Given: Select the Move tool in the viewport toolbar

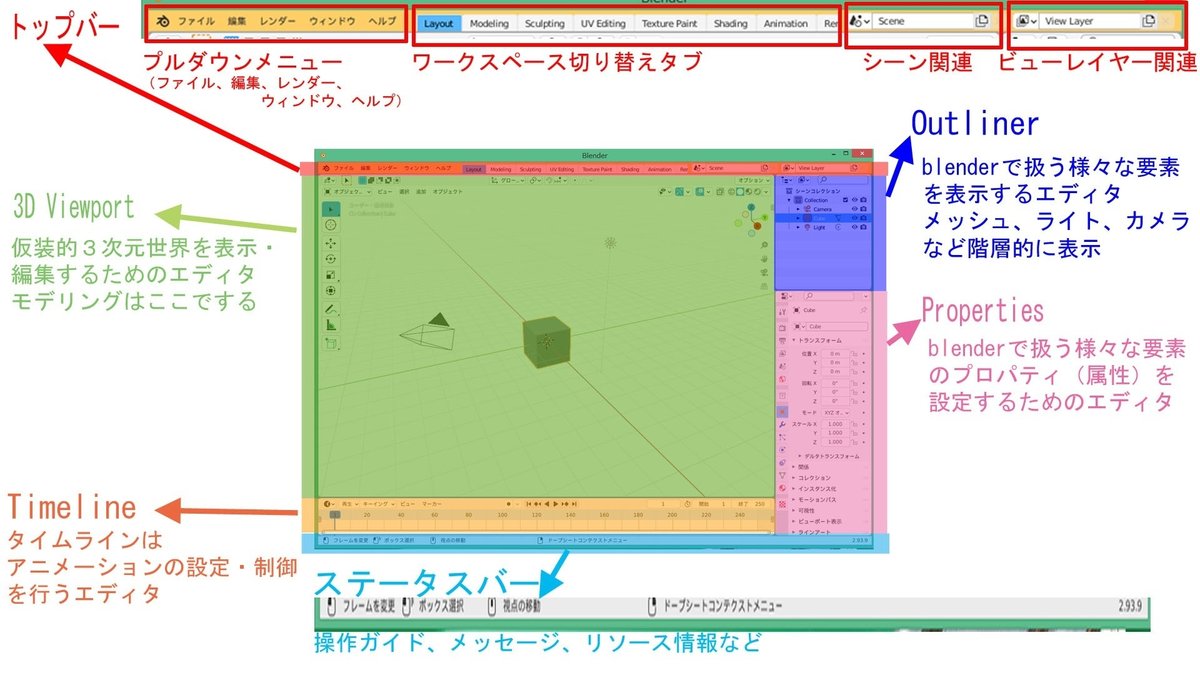Looking at the screenshot, I should [331, 243].
